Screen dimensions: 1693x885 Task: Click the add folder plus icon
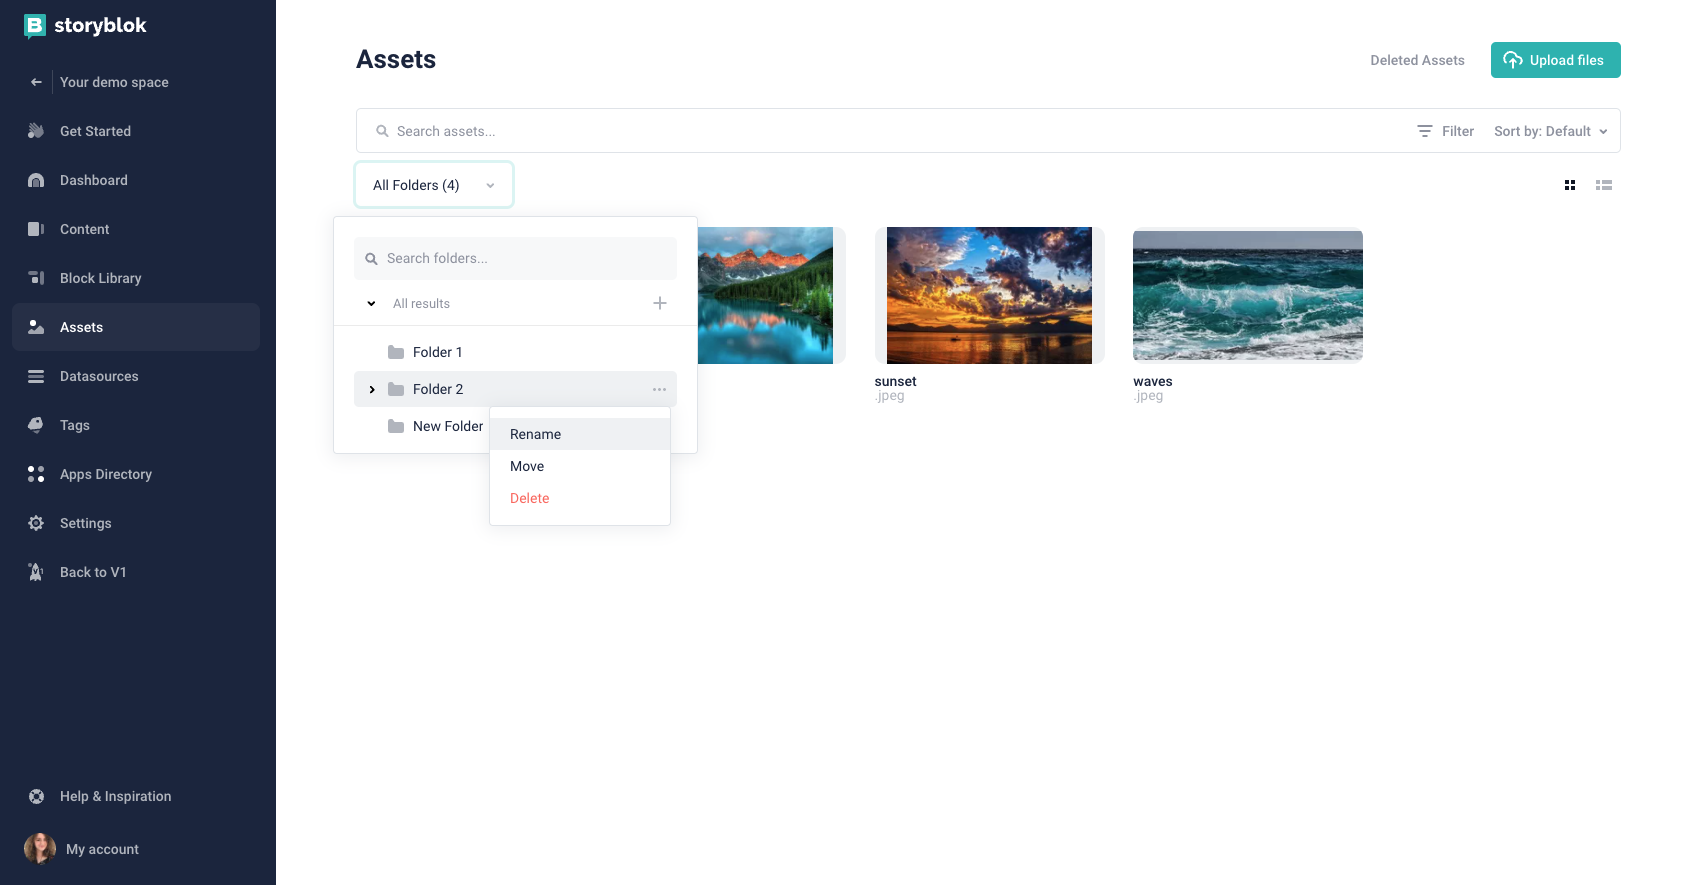pos(660,303)
